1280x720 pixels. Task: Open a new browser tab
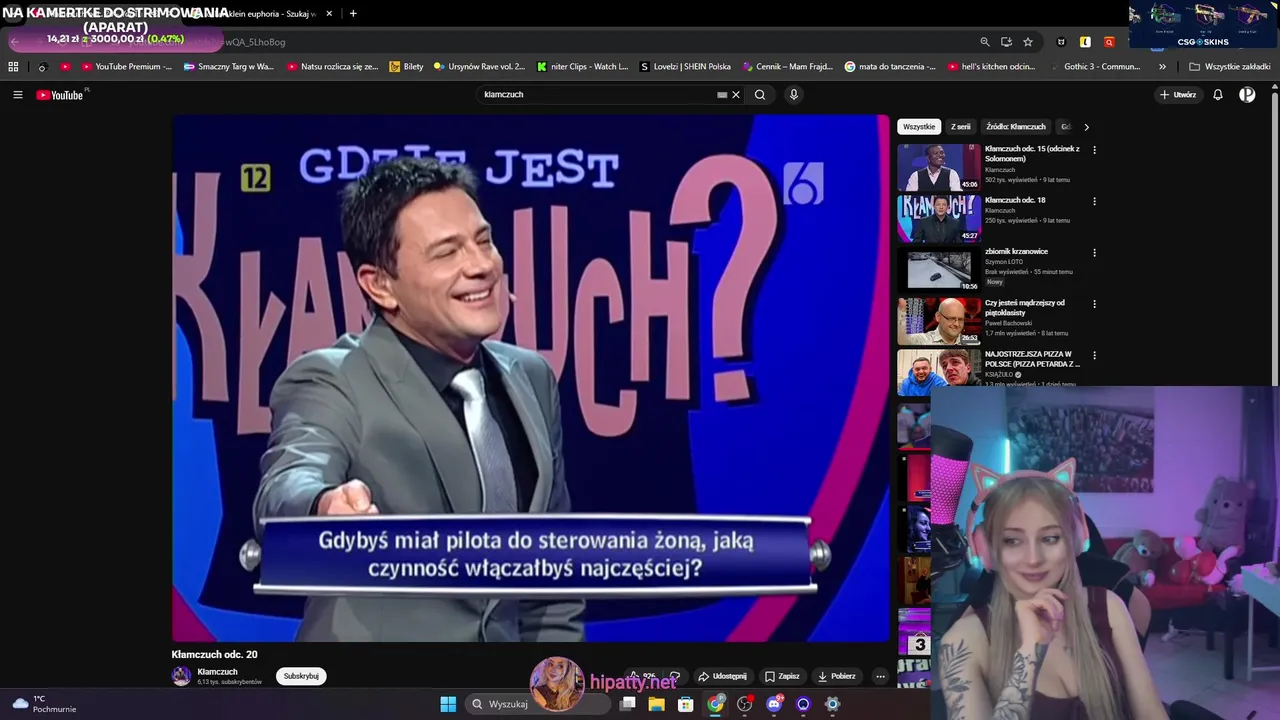(353, 13)
